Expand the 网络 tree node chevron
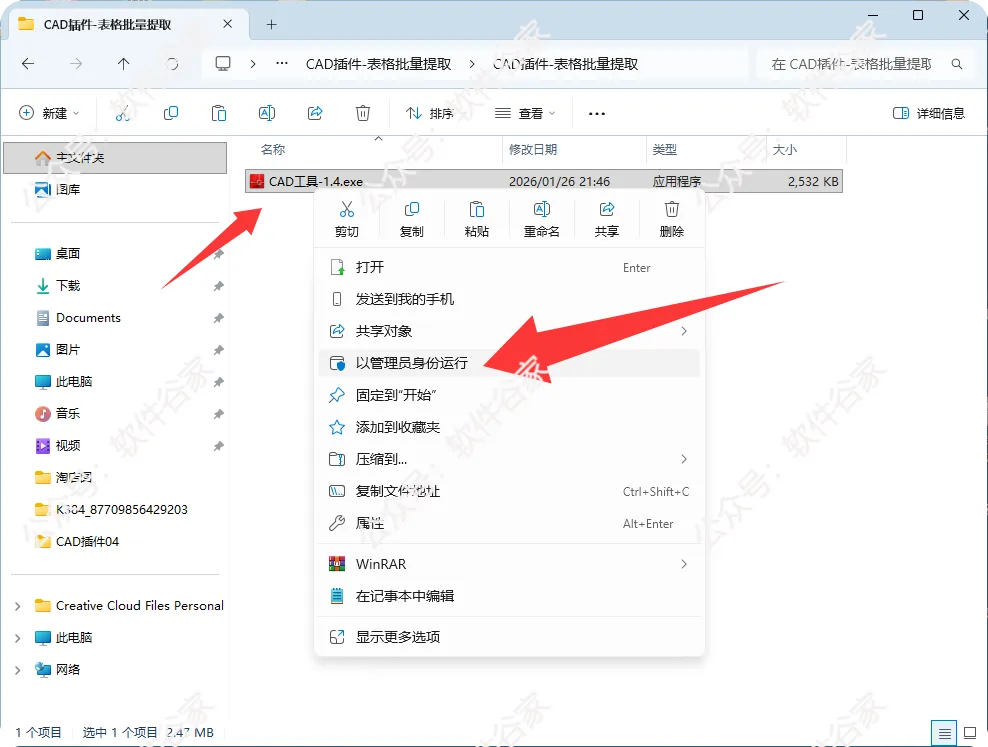This screenshot has height=747, width=988. 18,670
